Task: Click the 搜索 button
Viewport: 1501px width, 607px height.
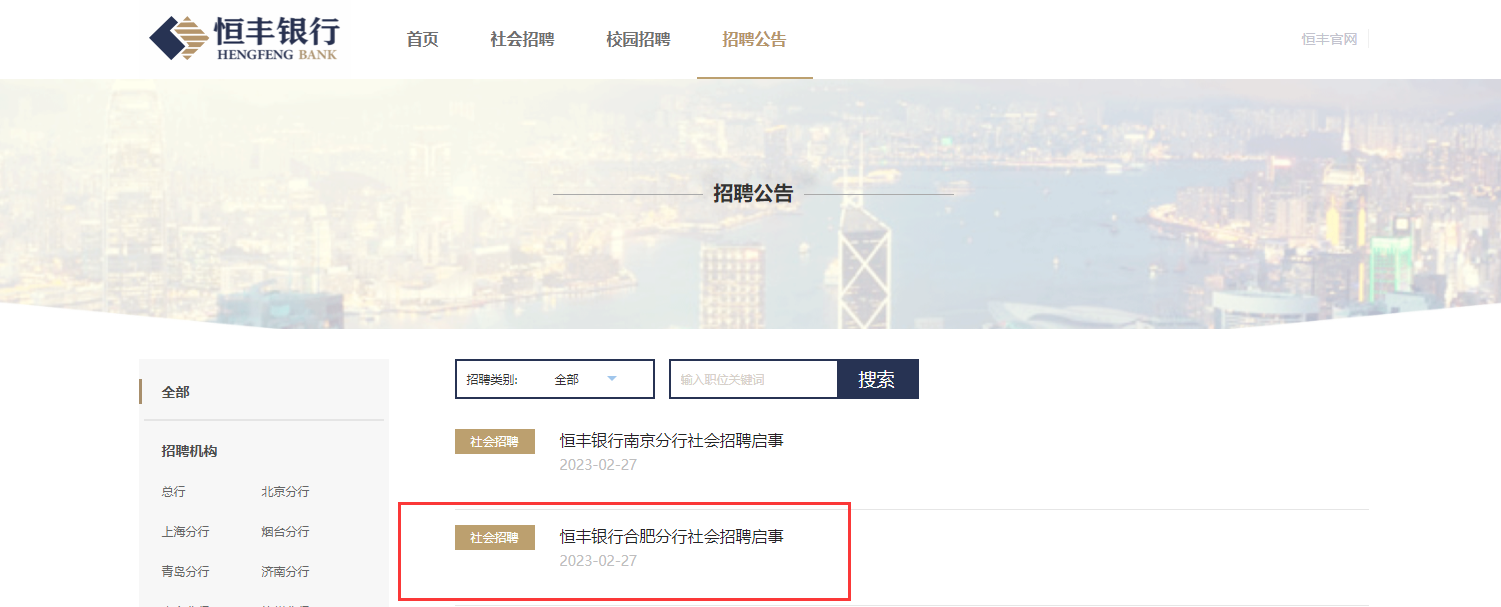Action: (877, 379)
